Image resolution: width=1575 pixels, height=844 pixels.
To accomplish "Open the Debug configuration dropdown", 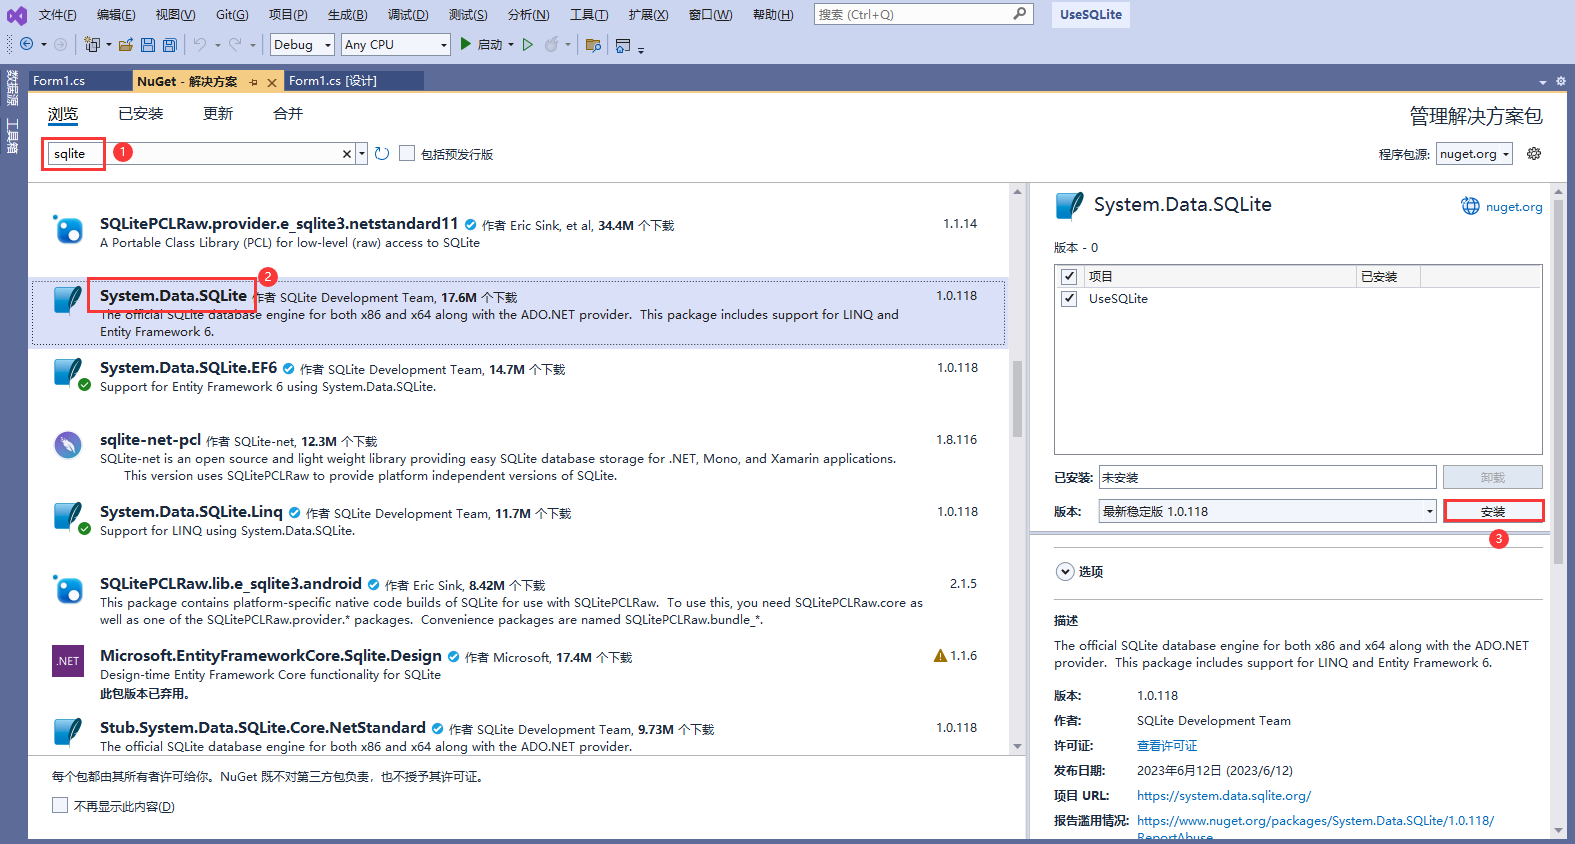I will point(302,44).
